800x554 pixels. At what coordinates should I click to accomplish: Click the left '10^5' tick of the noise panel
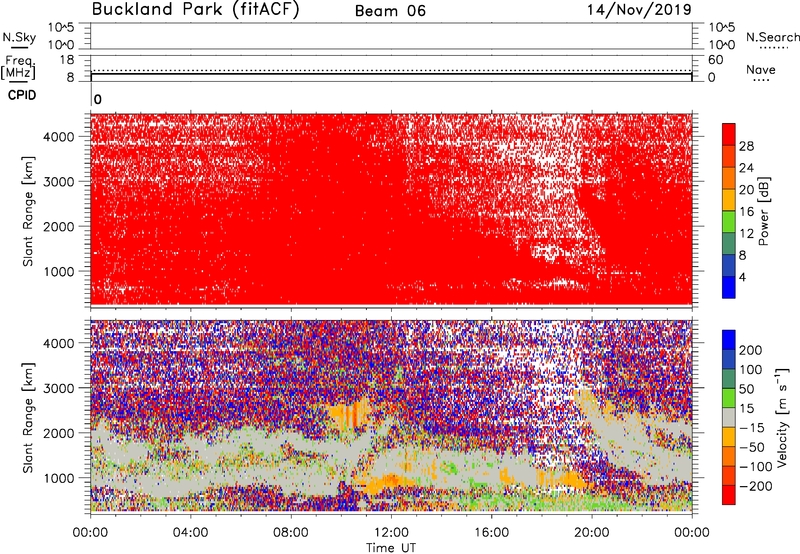point(62,27)
